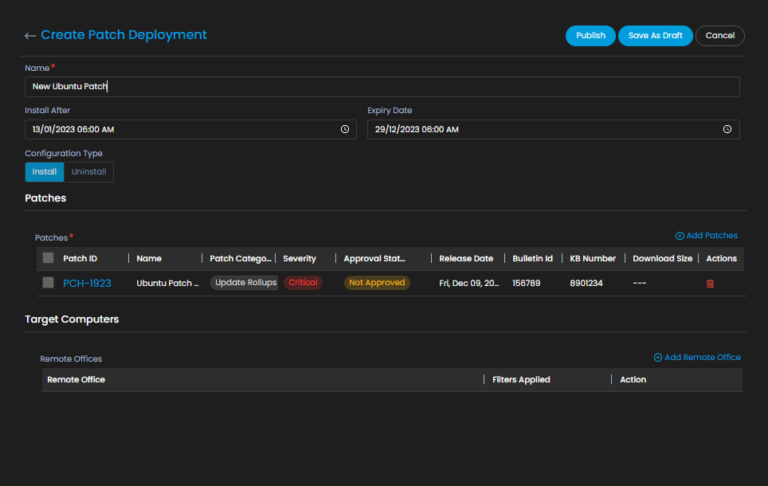Viewport: 768px width, 486px height.
Task: Sort by the Release Date column header
Action: pos(466,258)
